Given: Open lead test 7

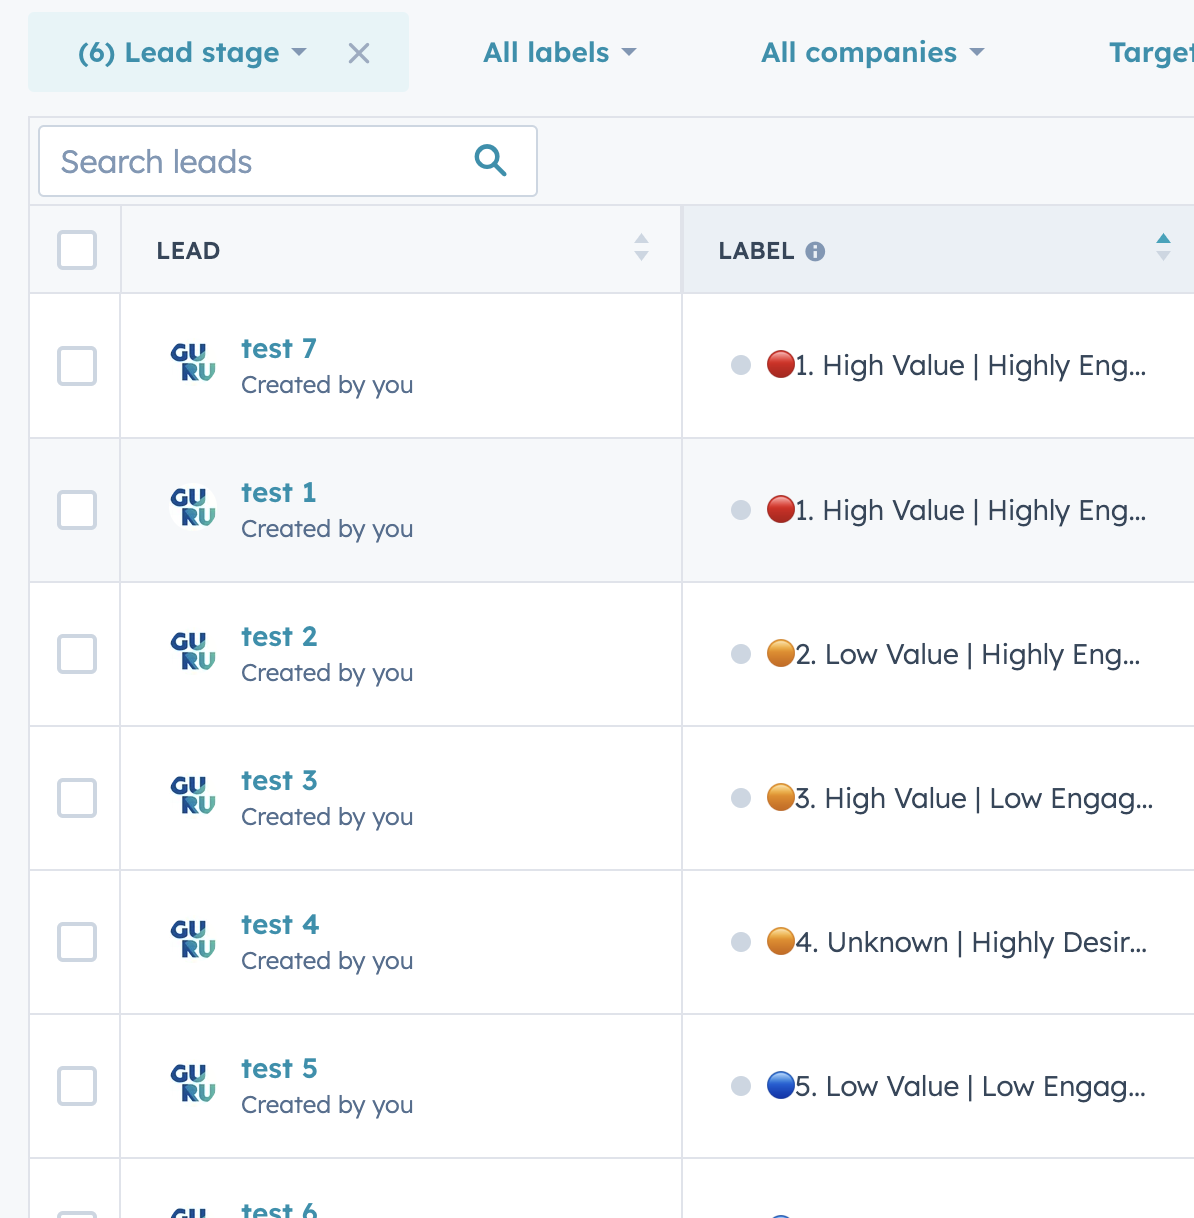Looking at the screenshot, I should coord(278,349).
